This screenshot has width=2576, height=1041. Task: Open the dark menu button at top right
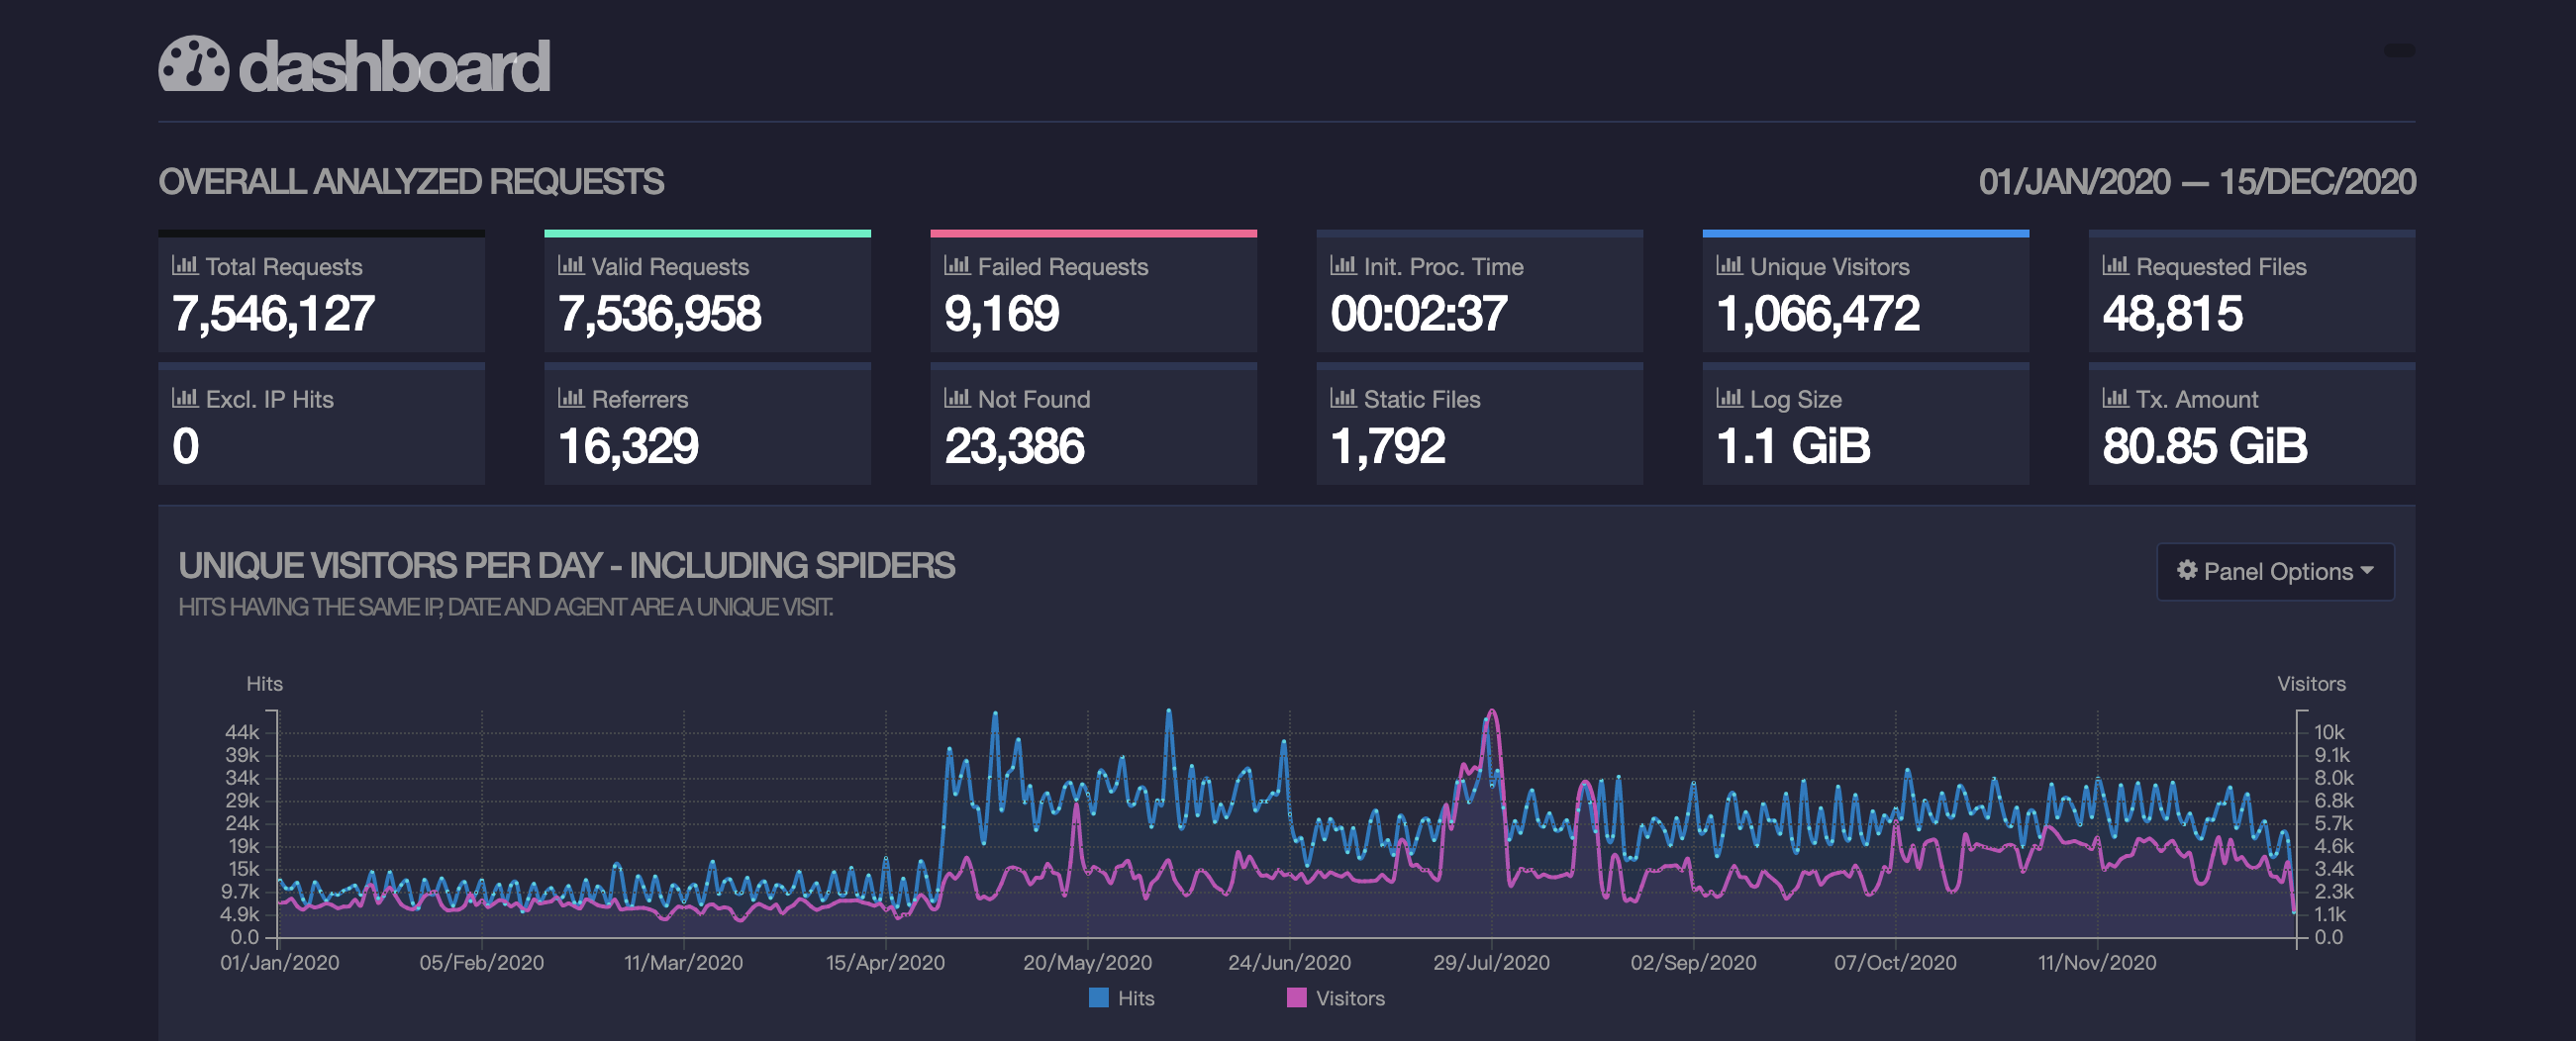[x=2399, y=50]
